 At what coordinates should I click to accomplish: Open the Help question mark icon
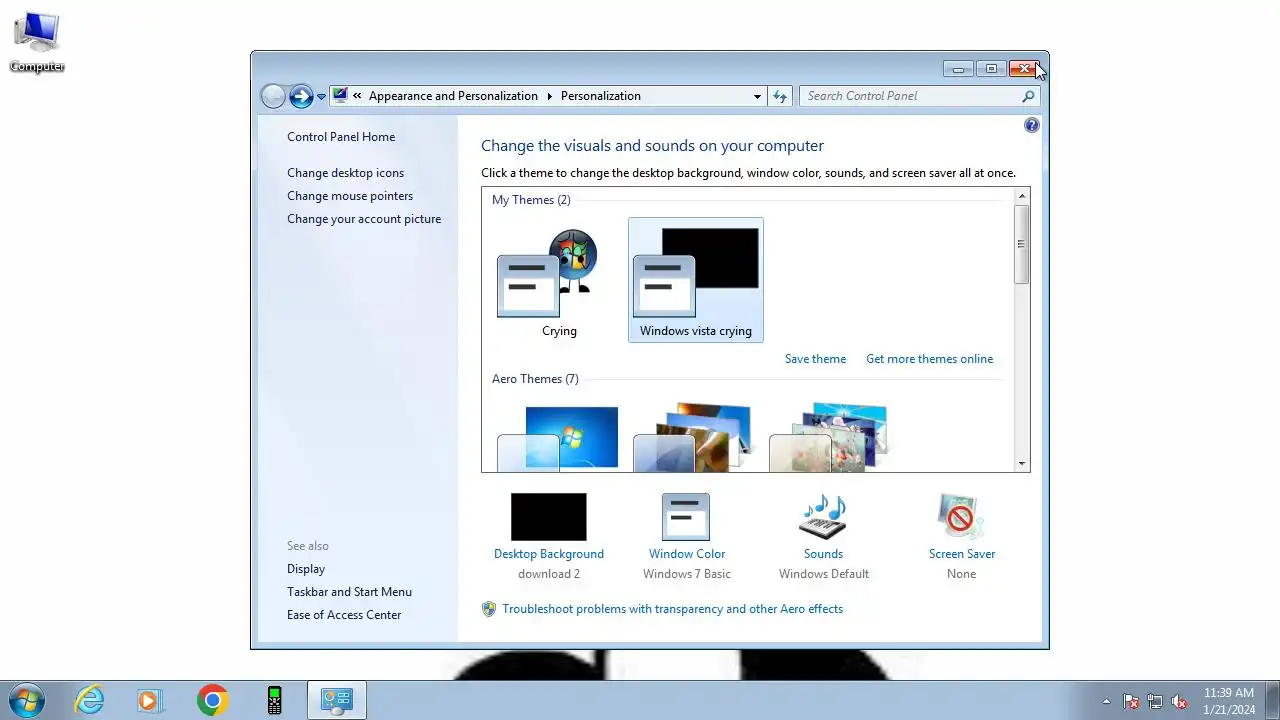1032,125
